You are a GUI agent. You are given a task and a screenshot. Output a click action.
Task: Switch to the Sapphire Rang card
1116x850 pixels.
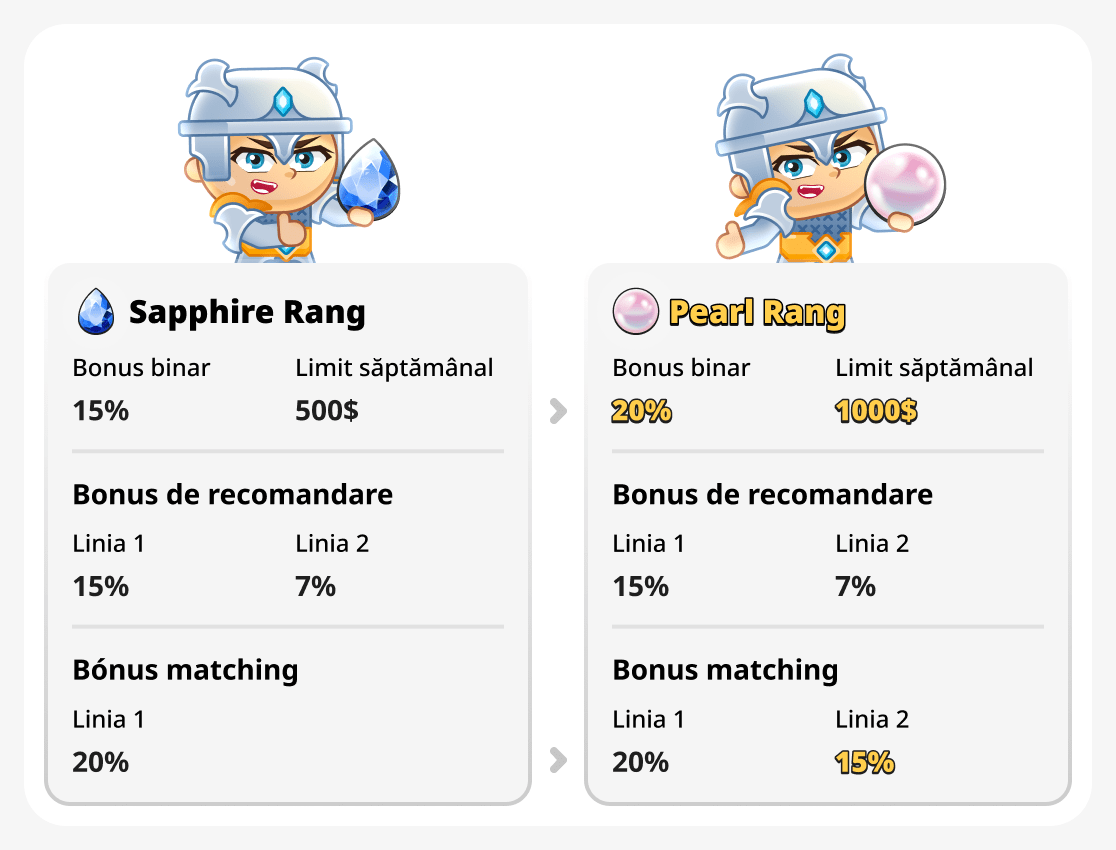click(287, 530)
